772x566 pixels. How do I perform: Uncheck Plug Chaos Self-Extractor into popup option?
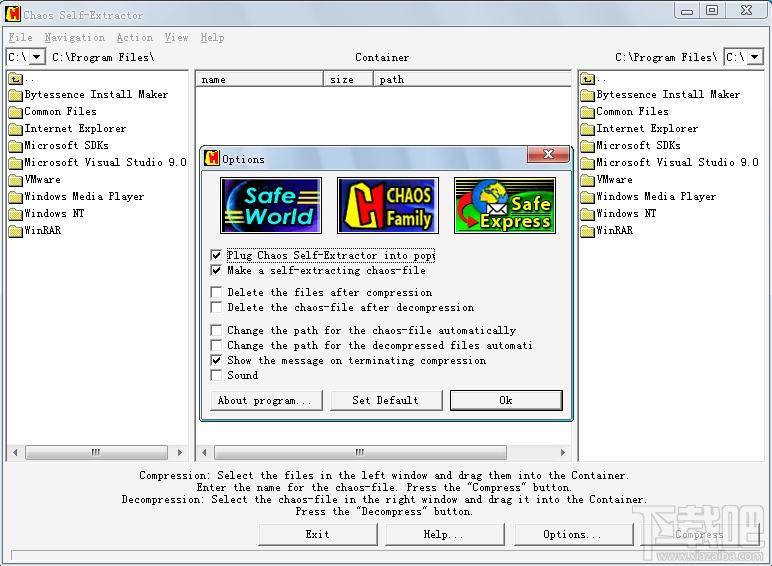pyautogui.click(x=216, y=255)
